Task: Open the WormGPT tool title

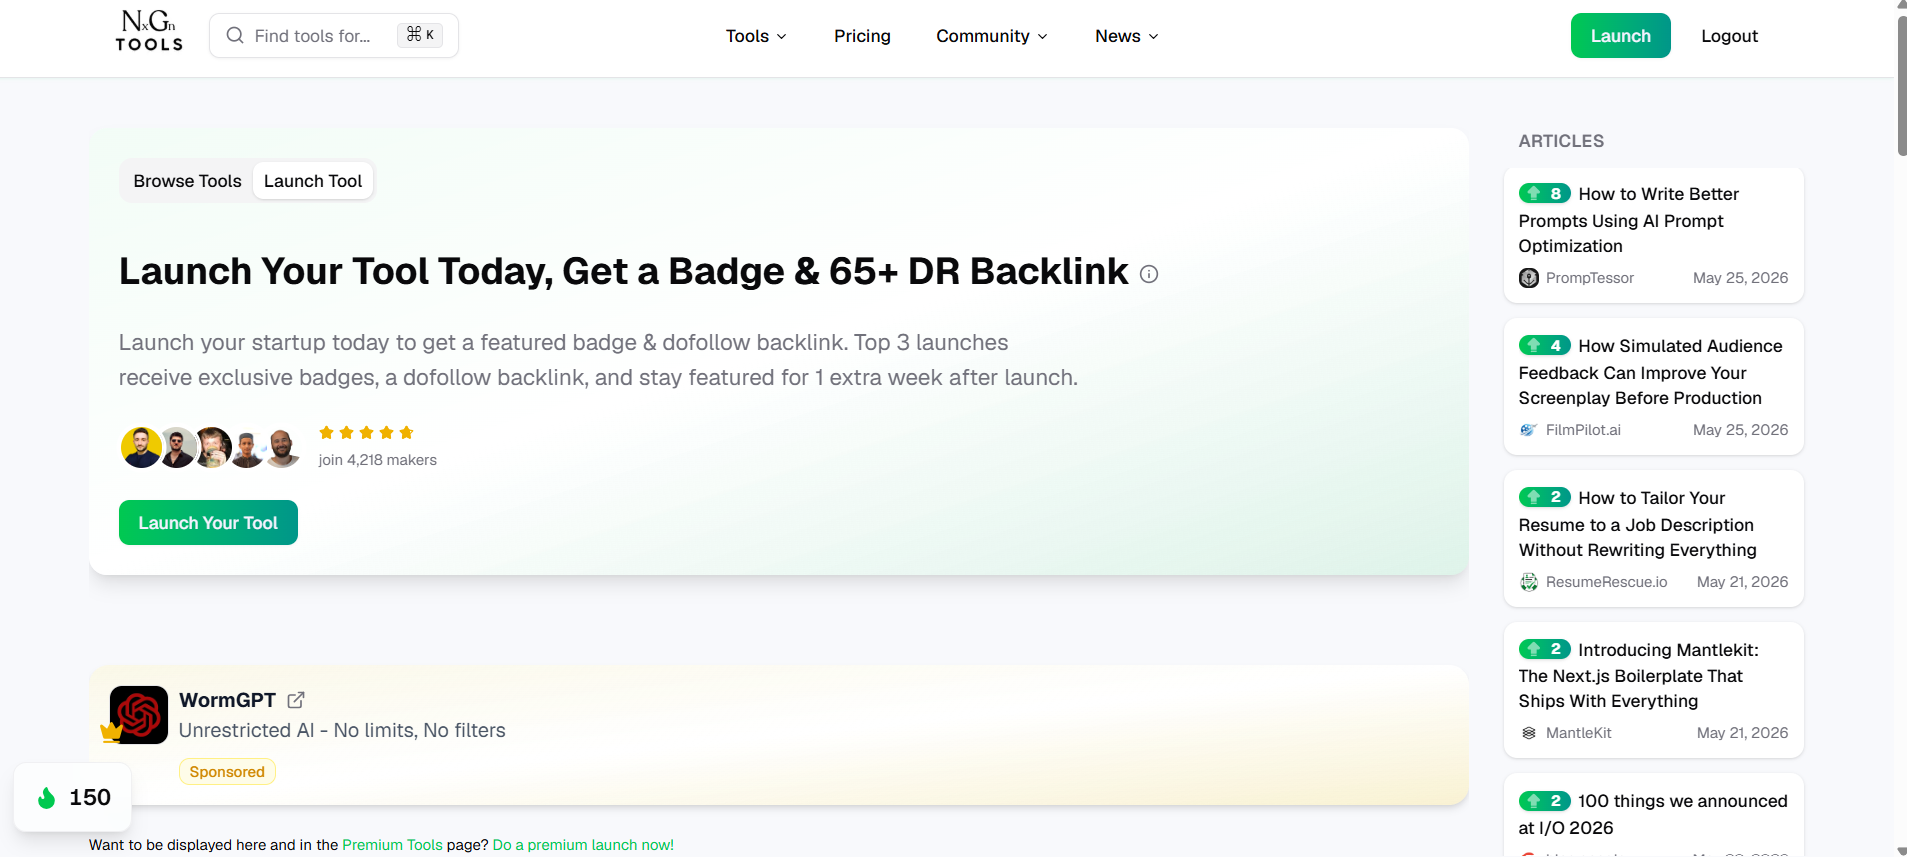Action: (x=227, y=700)
